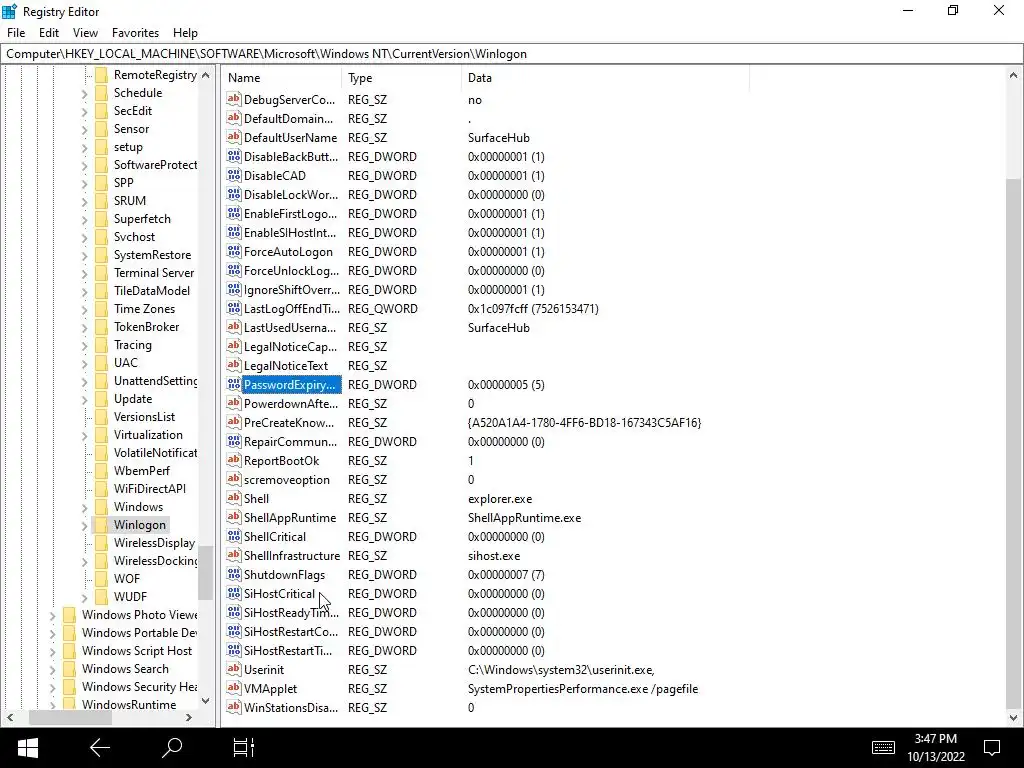1024x768 pixels.
Task: Click the explorer.exe data cell
Action: (500, 499)
